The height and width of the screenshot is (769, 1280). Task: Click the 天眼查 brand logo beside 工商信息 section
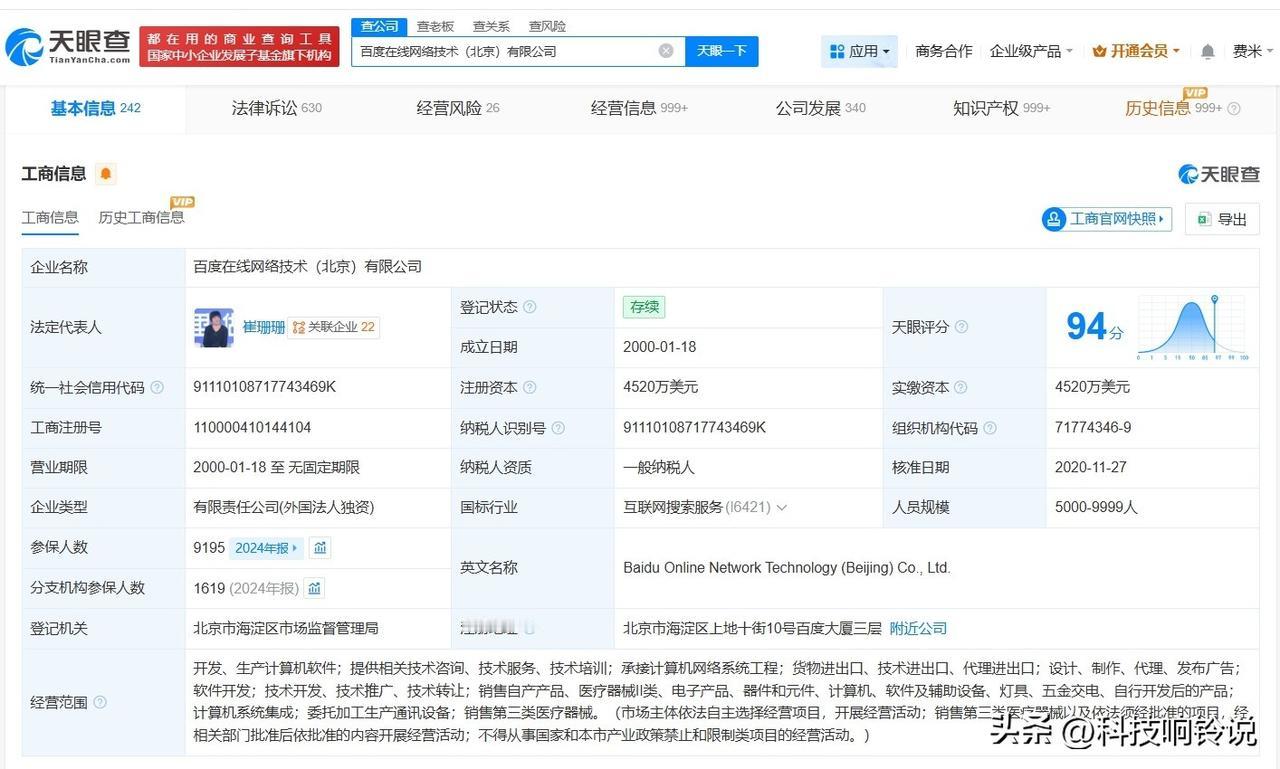(1218, 174)
